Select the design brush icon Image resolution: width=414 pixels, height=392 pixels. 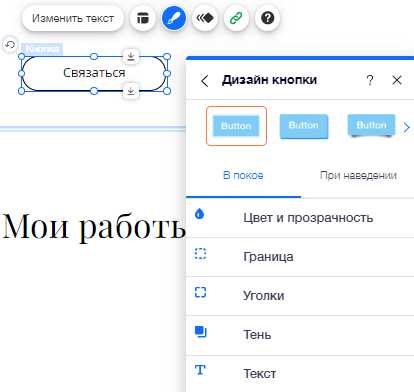coord(174,18)
